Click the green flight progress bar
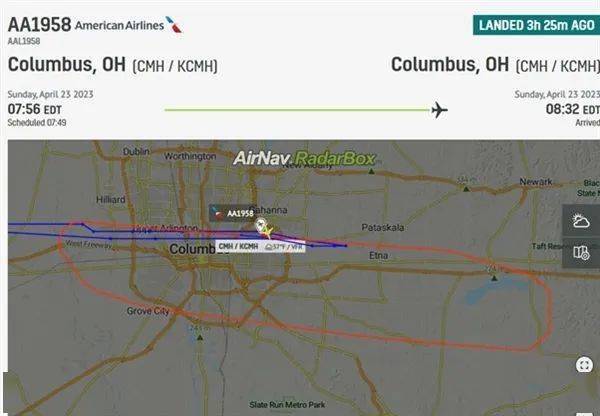 (x=297, y=110)
